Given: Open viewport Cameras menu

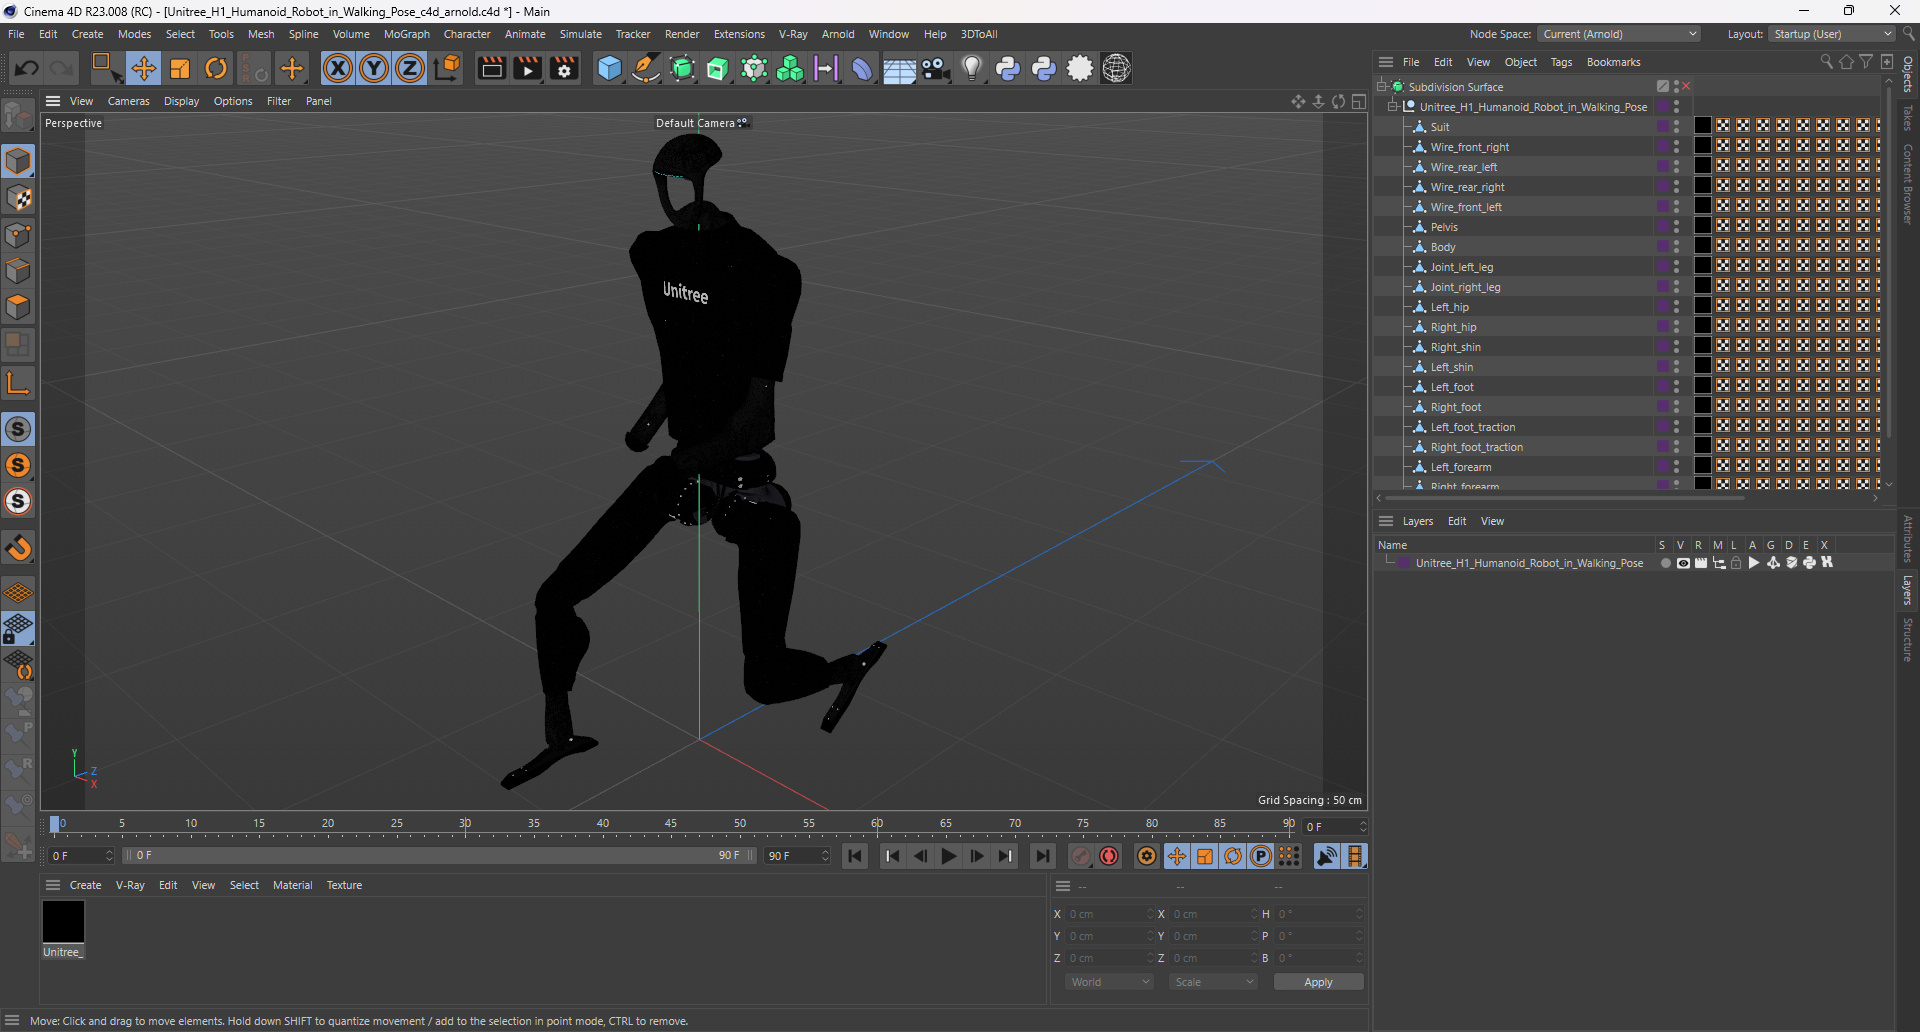Looking at the screenshot, I should pos(128,101).
